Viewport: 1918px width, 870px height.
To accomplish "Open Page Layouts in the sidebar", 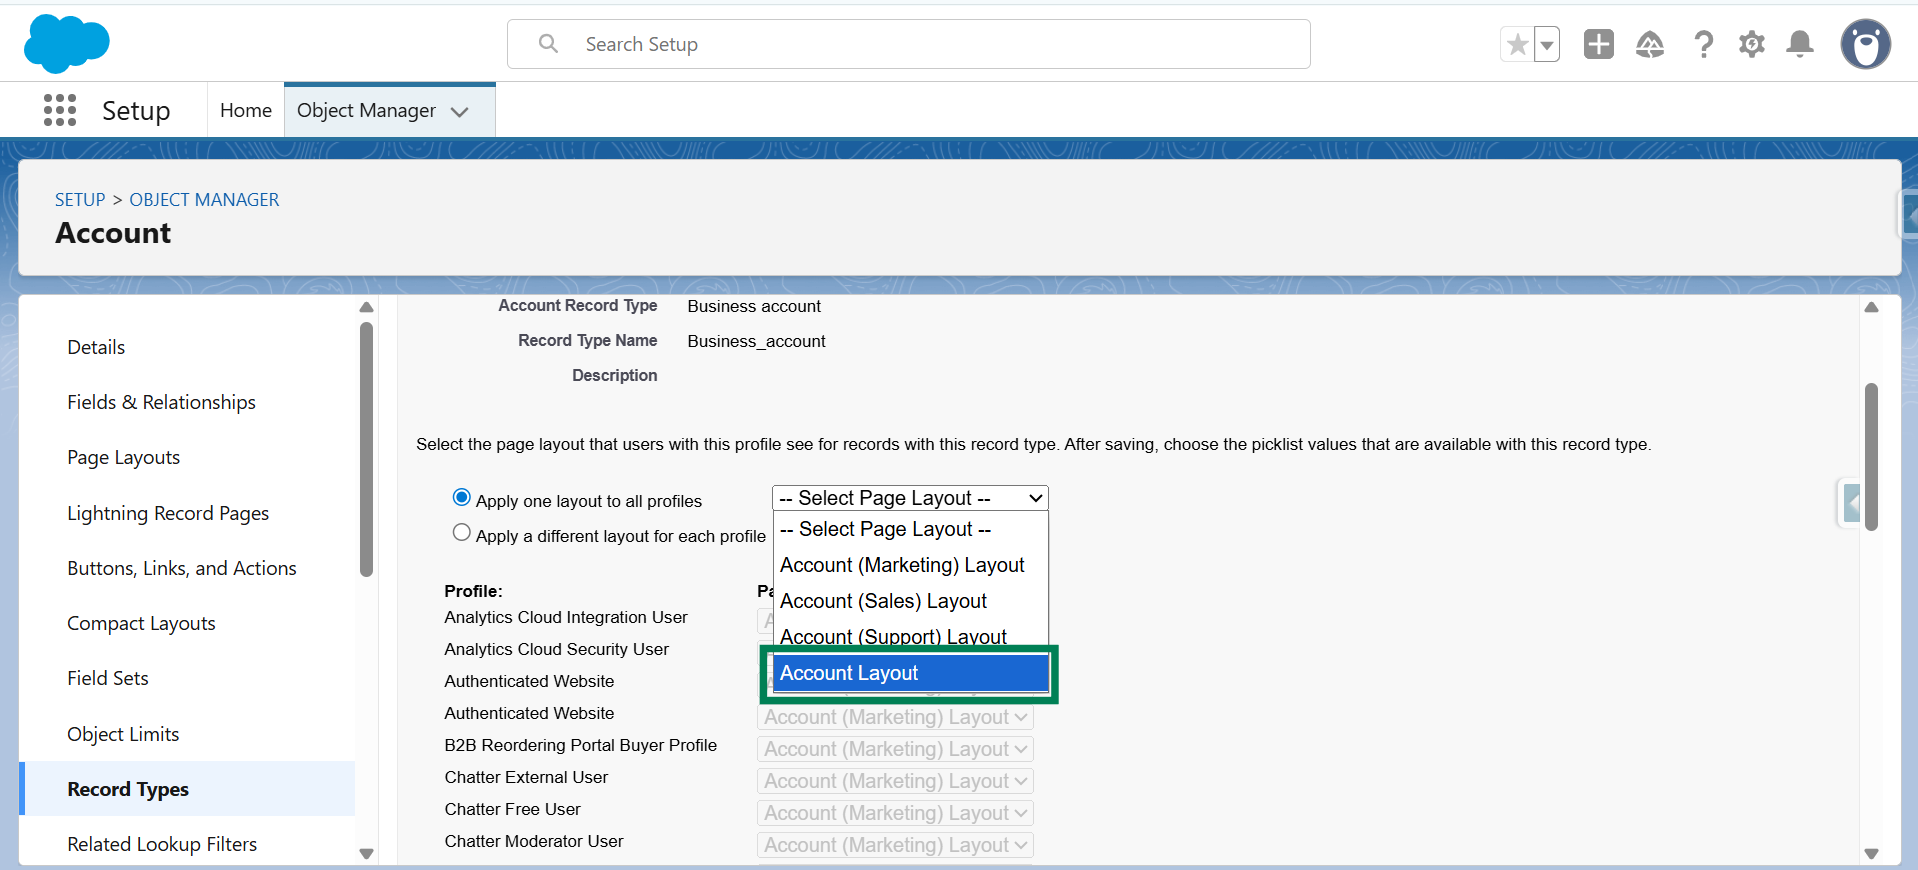I will 123,457.
